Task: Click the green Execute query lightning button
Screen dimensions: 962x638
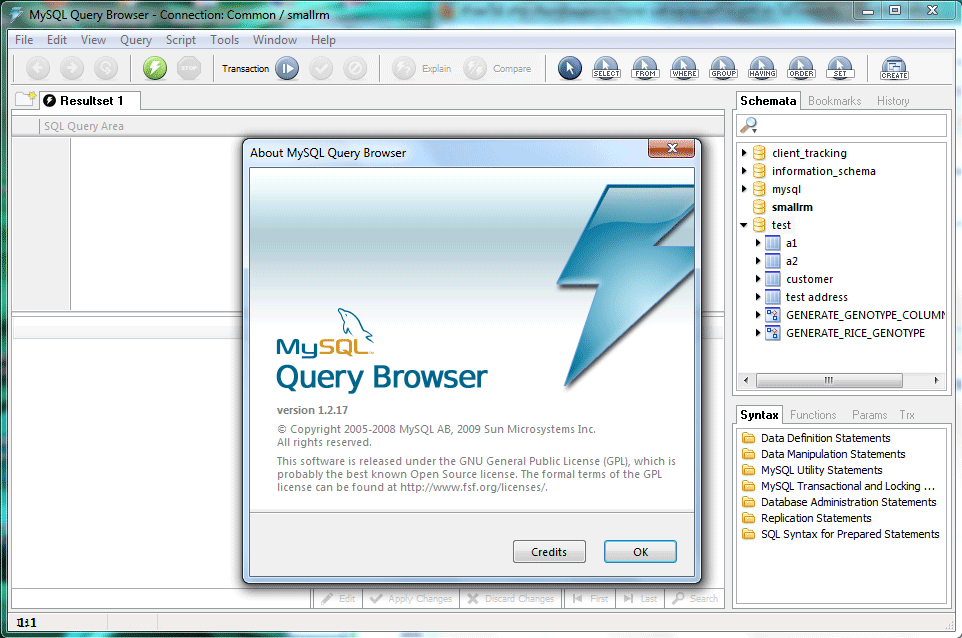Action: (155, 68)
